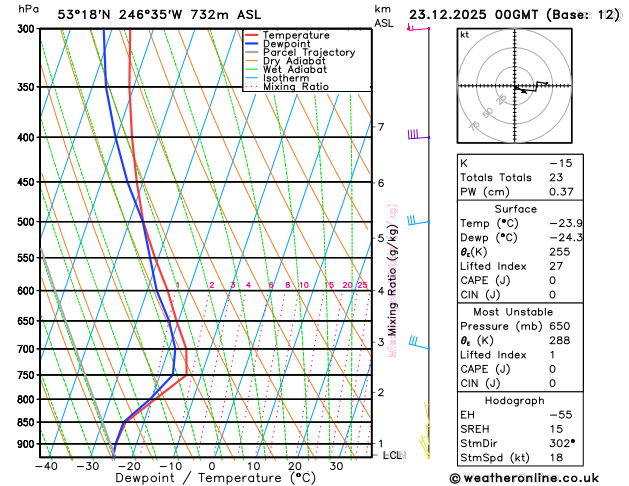Click the '0' temperature axis label
The height and width of the screenshot is (486, 629).
pyautogui.click(x=212, y=466)
